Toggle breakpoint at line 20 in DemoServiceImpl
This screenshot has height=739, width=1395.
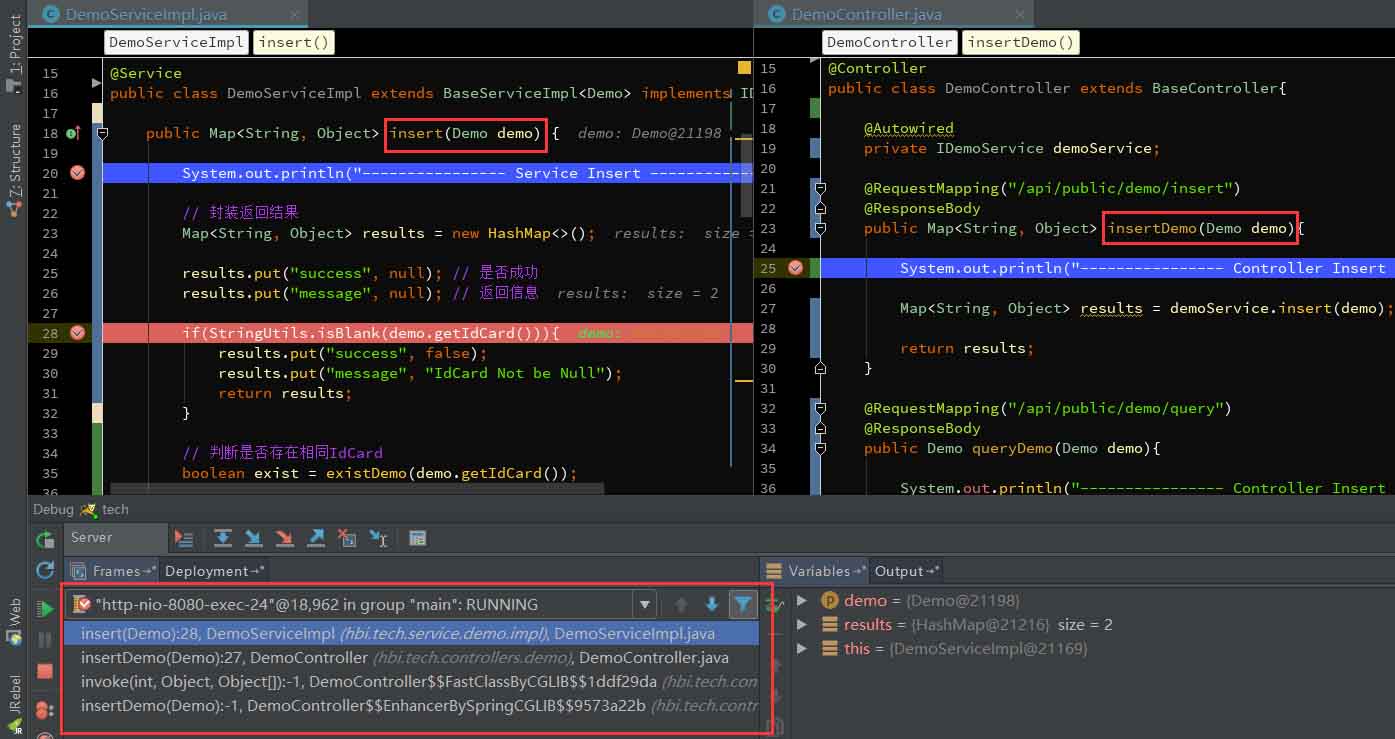(x=77, y=173)
